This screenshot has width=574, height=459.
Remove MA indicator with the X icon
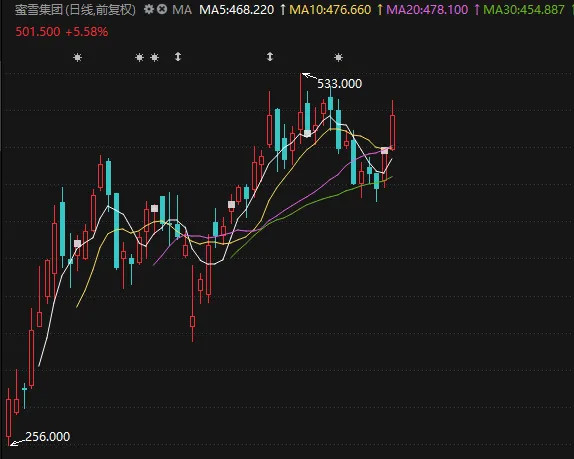(162, 9)
